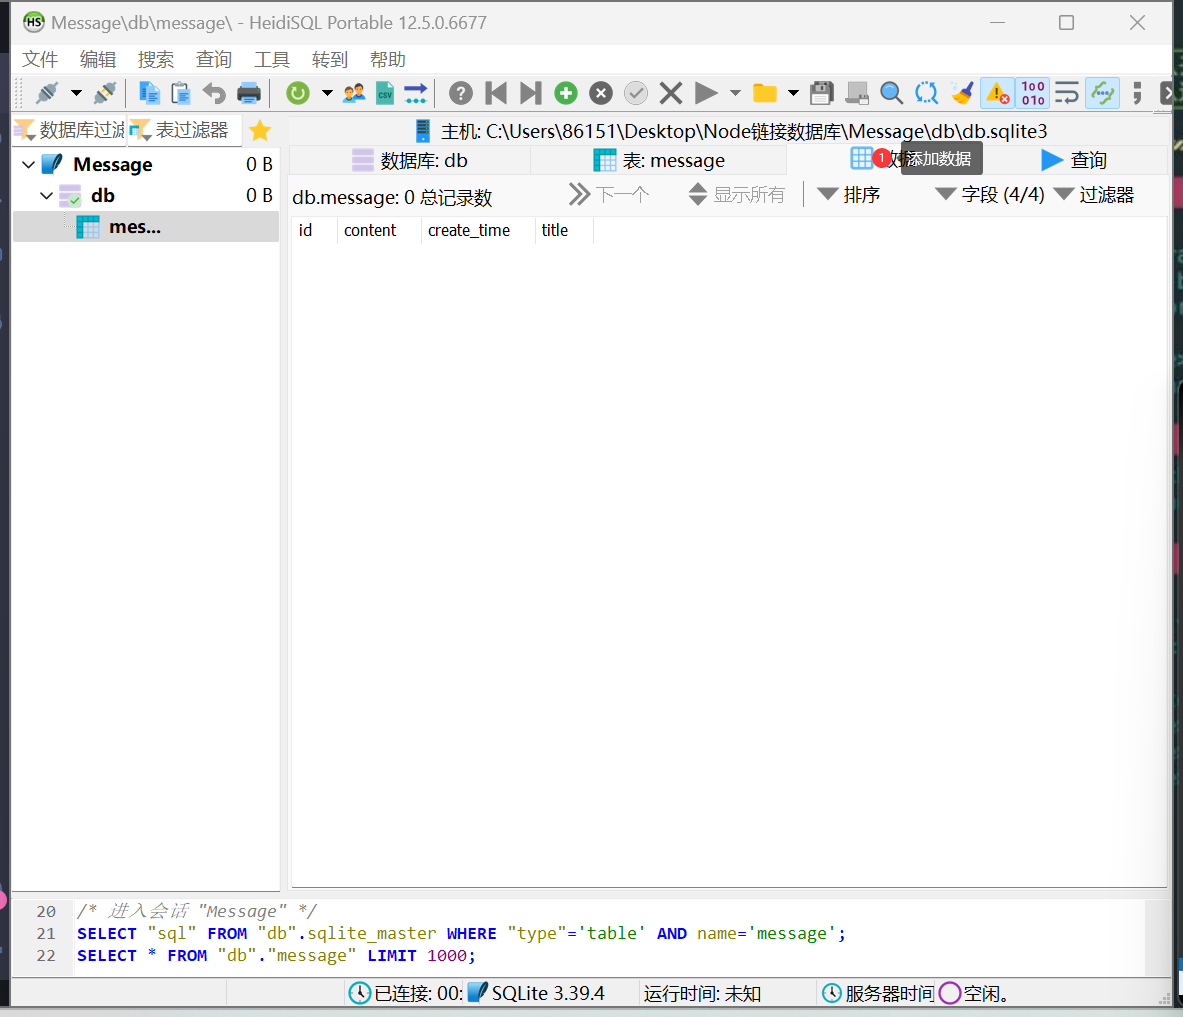This screenshot has height=1017, width=1183.
Task: Open the Refresh dropdown arrow
Action: 327,94
